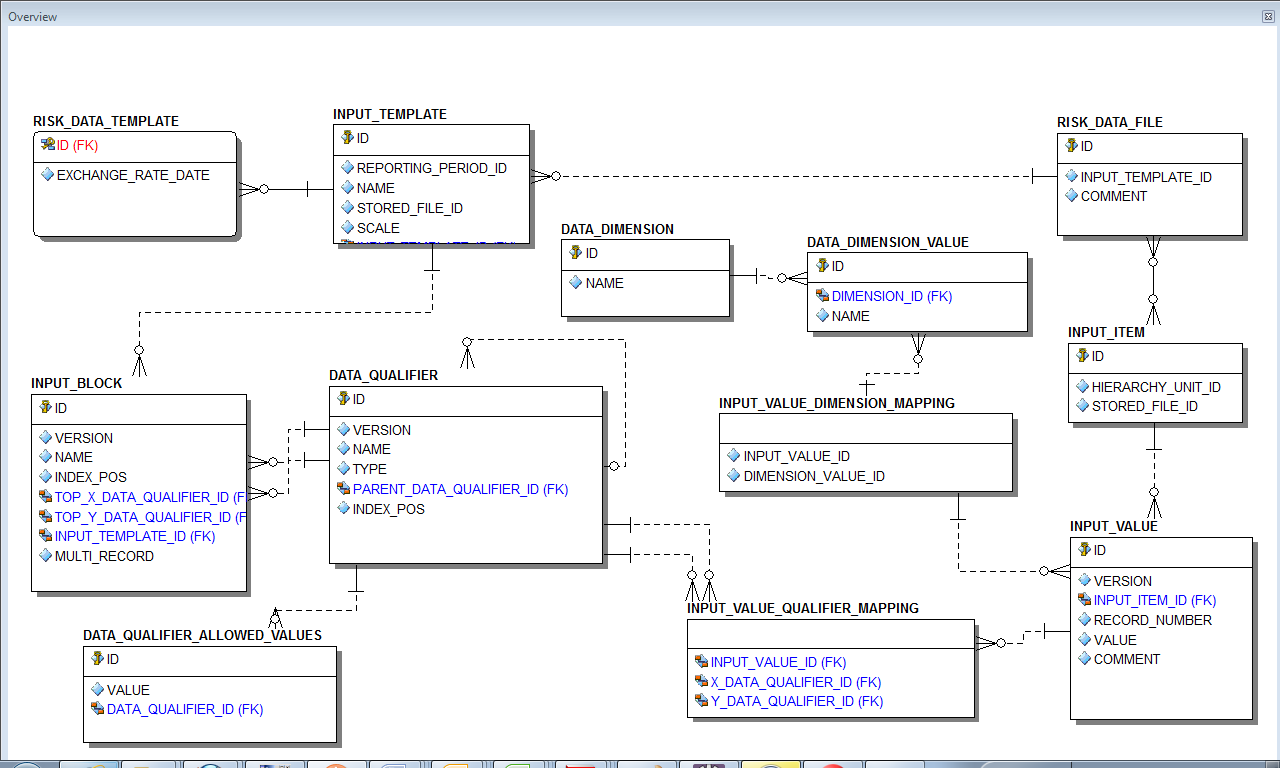This screenshot has width=1280, height=768.
Task: Click the foreign key icon beside DIMENSION_ID (FK)
Action: click(822, 296)
